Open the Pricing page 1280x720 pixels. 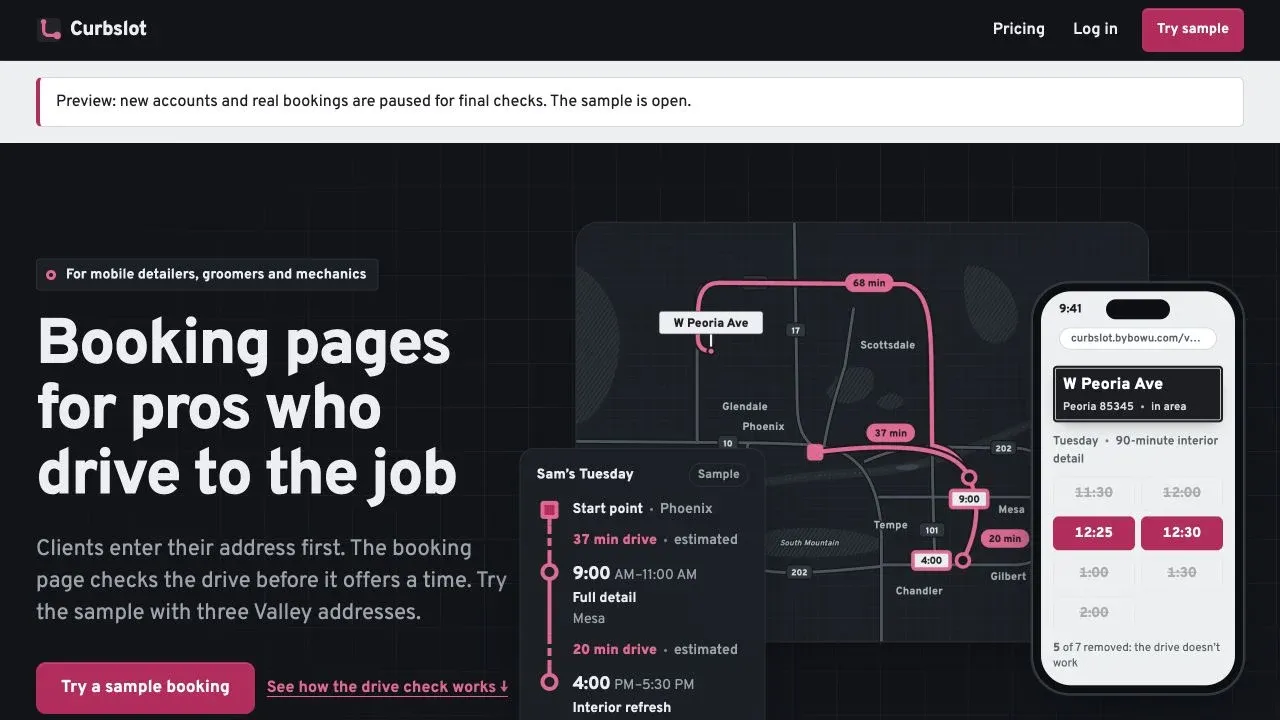1018,29
